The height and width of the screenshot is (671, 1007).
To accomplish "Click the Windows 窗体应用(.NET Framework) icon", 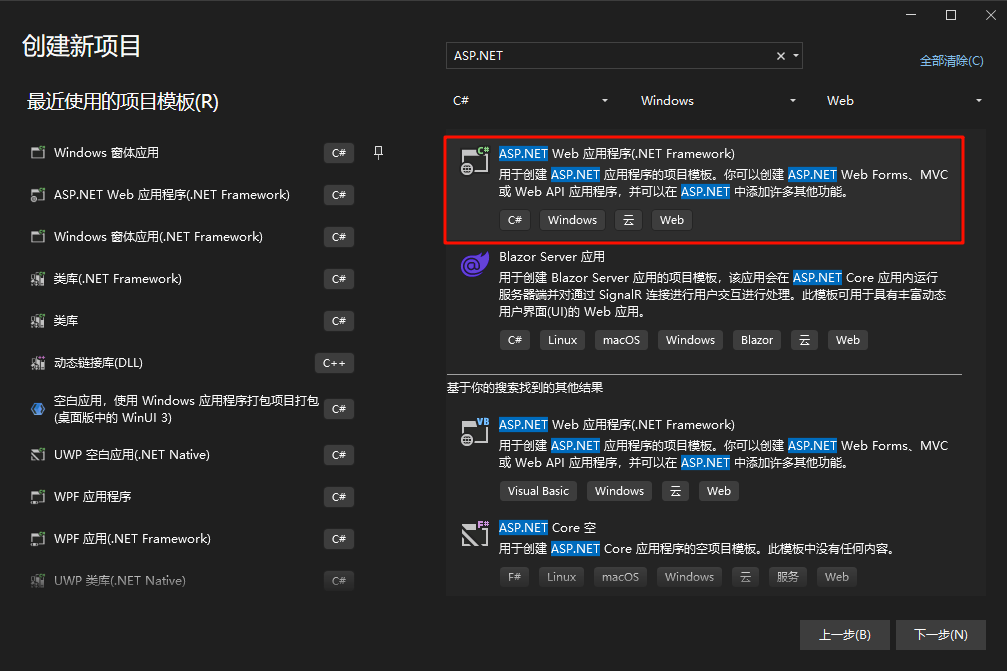I will coord(38,237).
